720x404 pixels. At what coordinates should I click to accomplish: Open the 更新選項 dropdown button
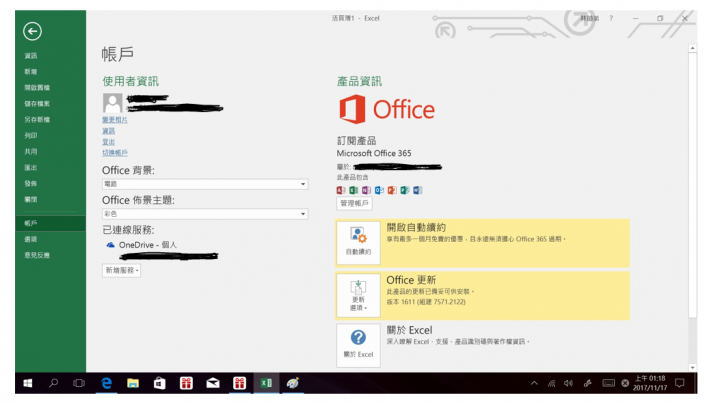pyautogui.click(x=358, y=296)
